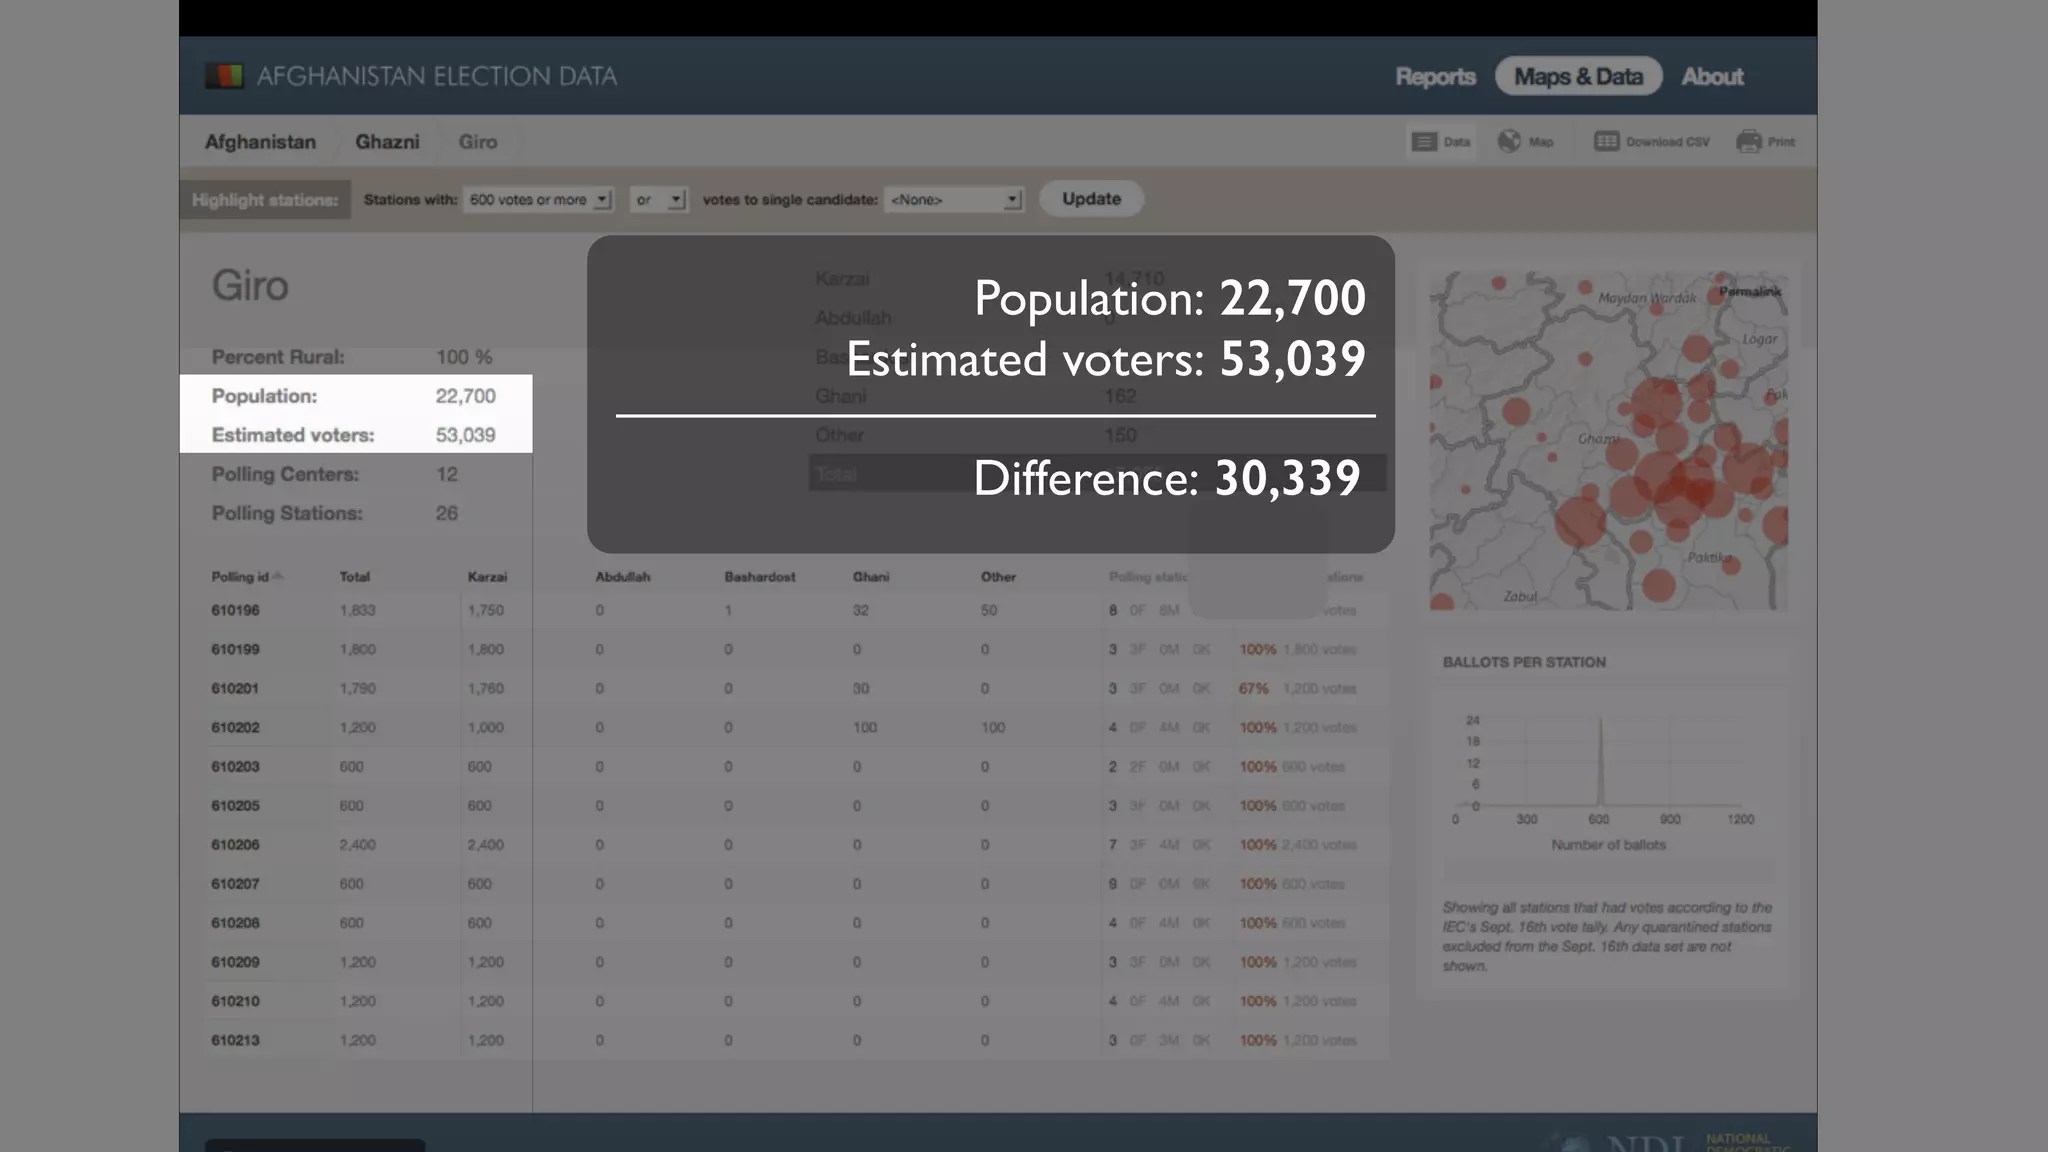Click the Abdullah column header
The height and width of the screenshot is (1152, 2048).
(622, 577)
